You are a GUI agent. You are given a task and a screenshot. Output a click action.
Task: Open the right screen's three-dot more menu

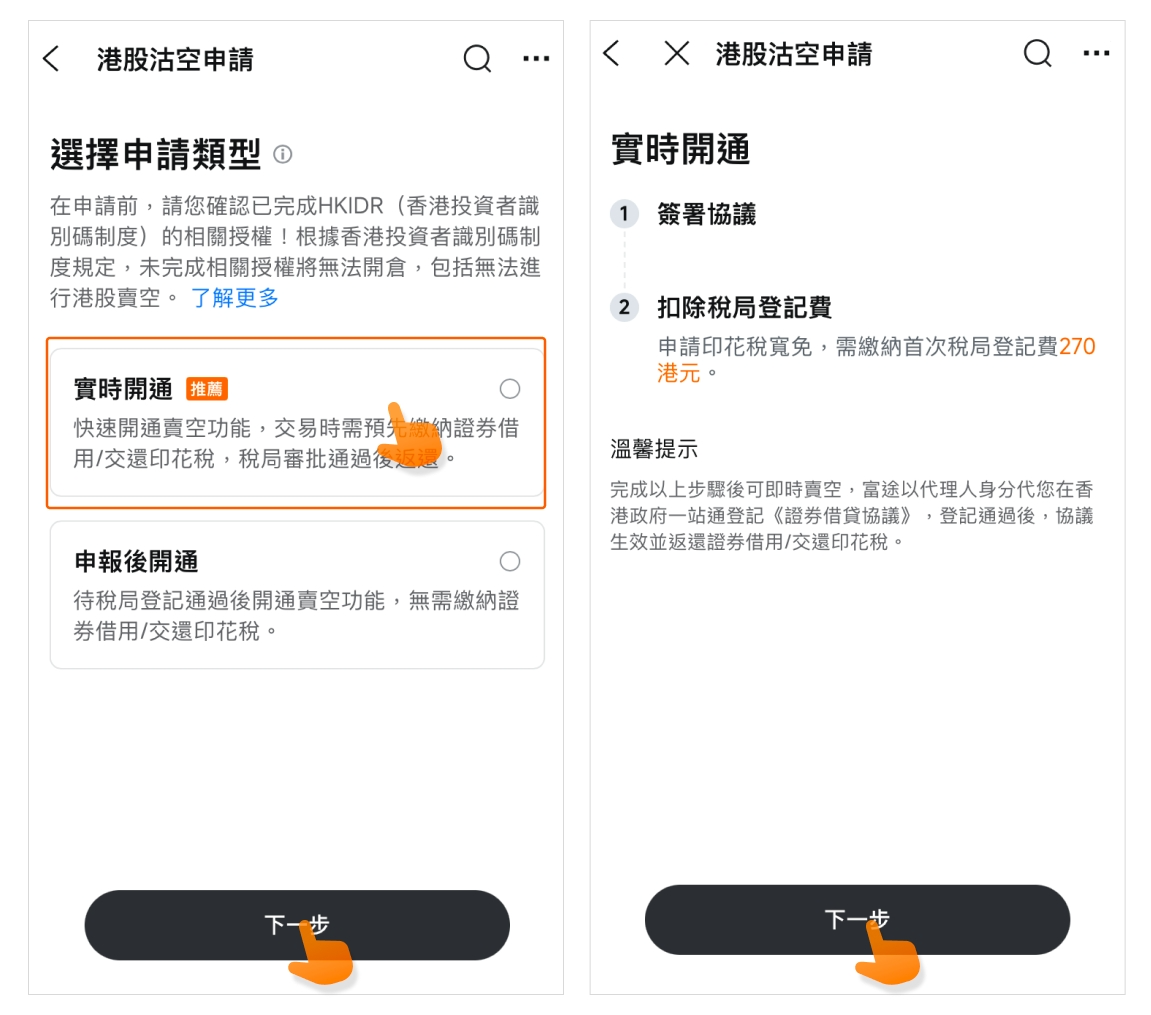1096,53
